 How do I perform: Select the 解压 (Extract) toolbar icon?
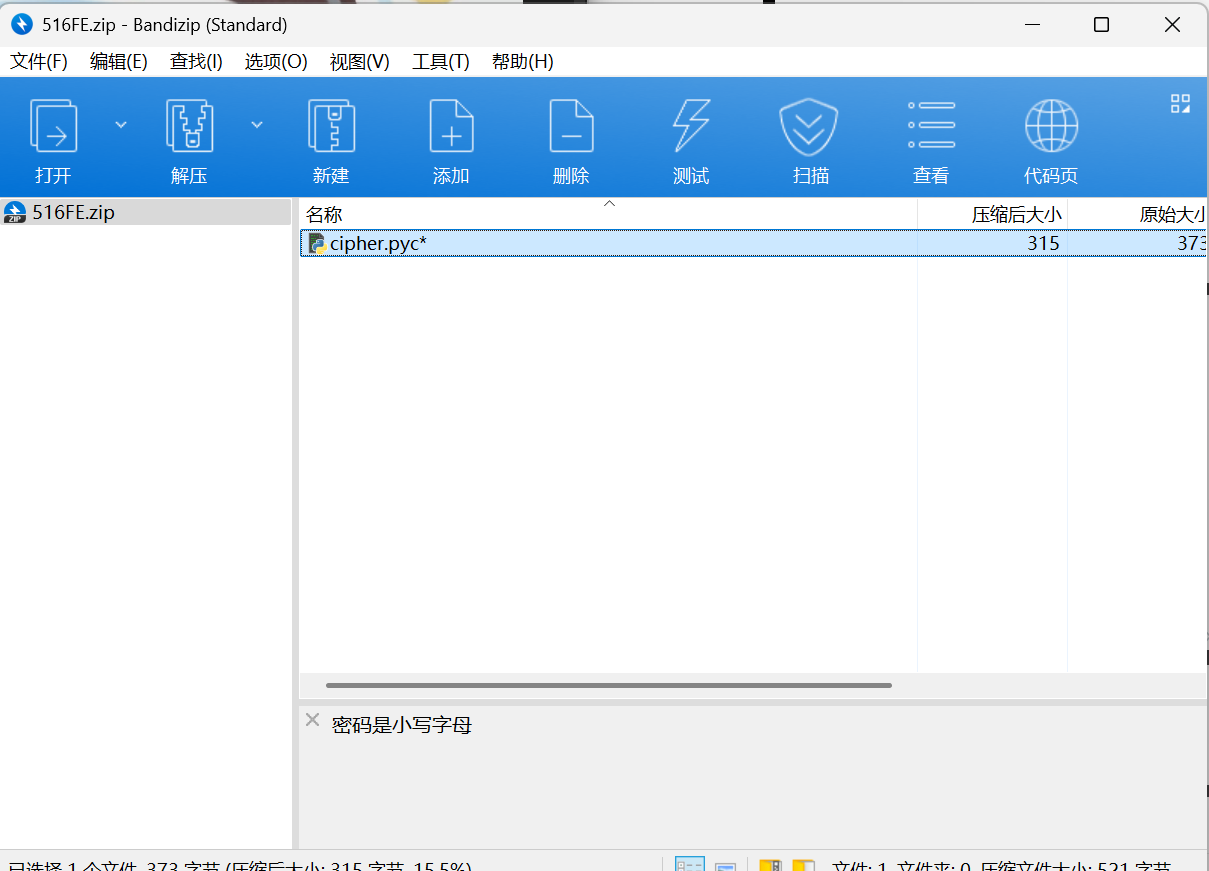coord(189,137)
